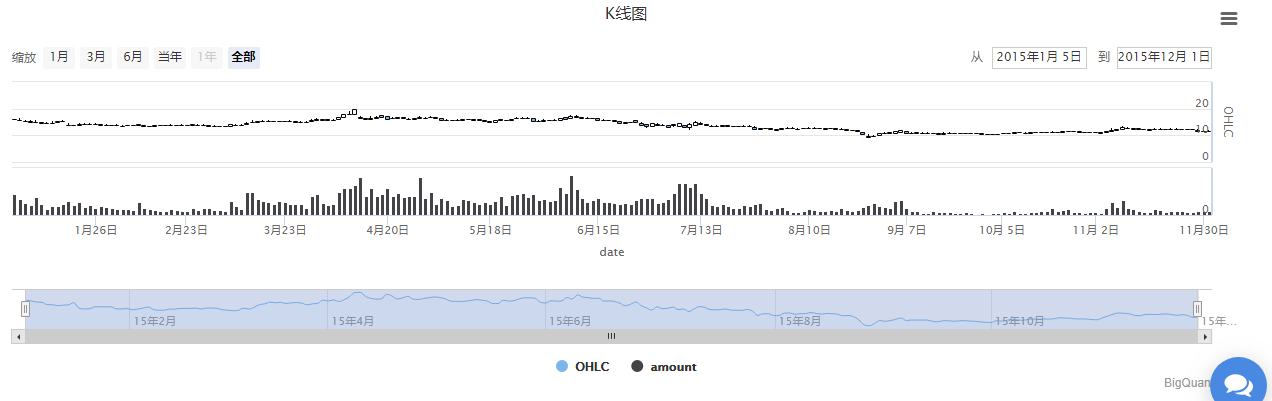Grab the right navigator range handle
This screenshot has height=401, width=1272.
1197,309
